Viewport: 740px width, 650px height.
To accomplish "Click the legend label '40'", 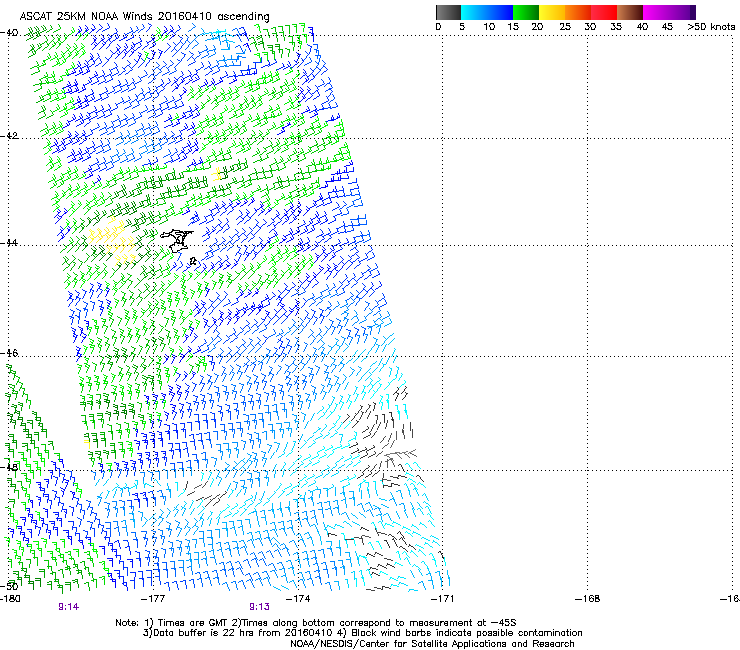I will 642,27.
